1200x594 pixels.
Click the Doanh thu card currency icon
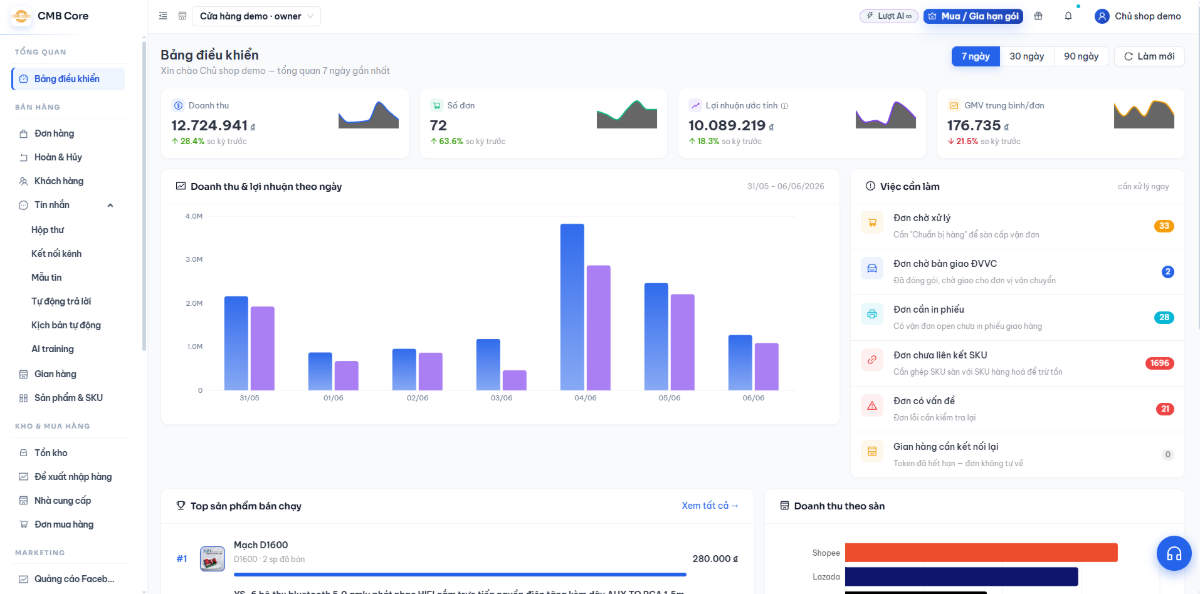coord(178,105)
